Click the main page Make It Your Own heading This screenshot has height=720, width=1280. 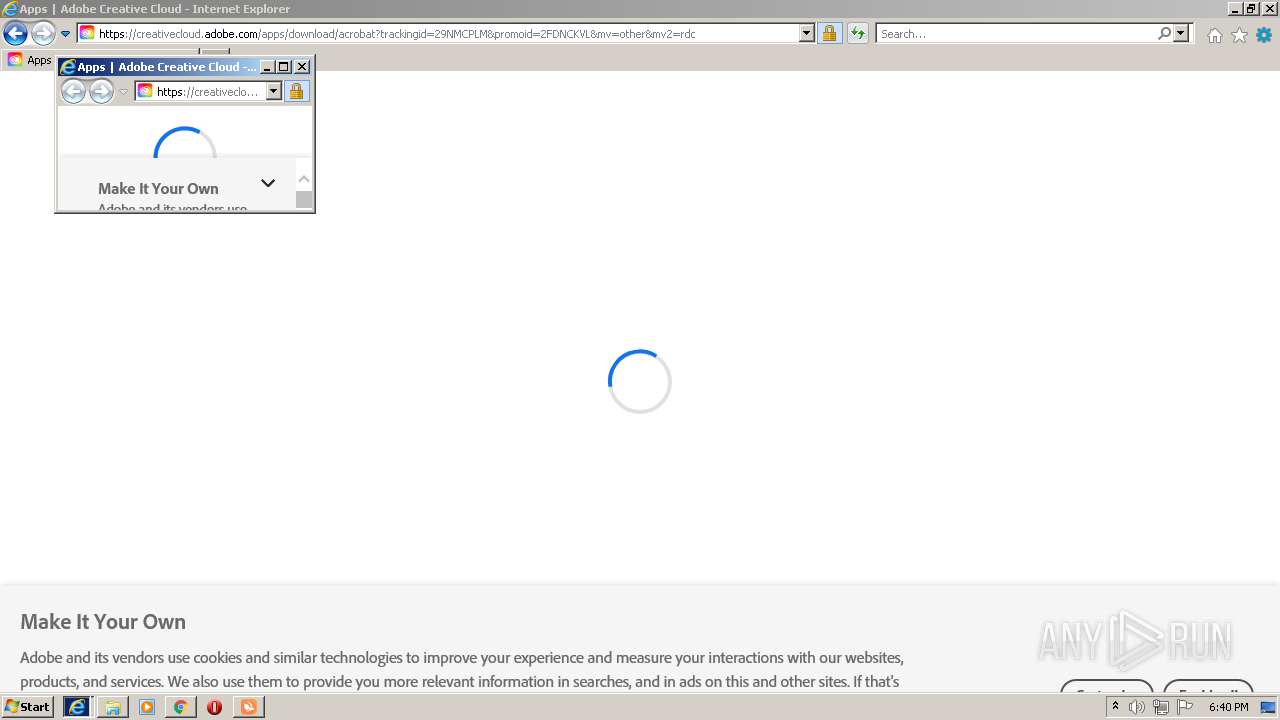pos(103,621)
